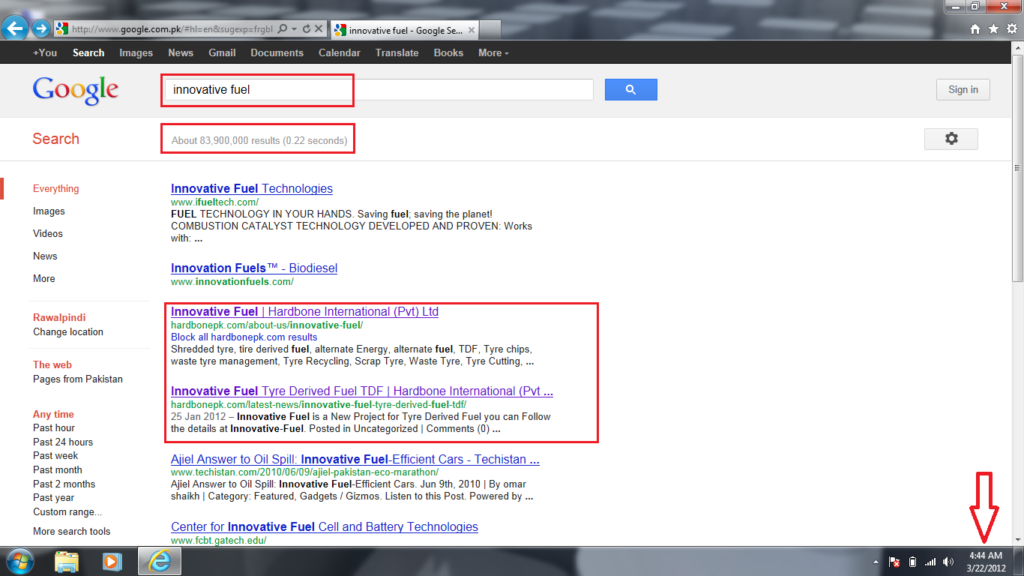The height and width of the screenshot is (576, 1024).
Task: Open Custom range date filter
Action: pos(67,512)
